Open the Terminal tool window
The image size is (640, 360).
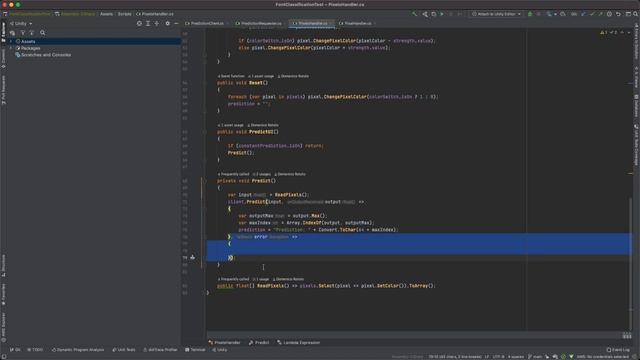coord(195,350)
